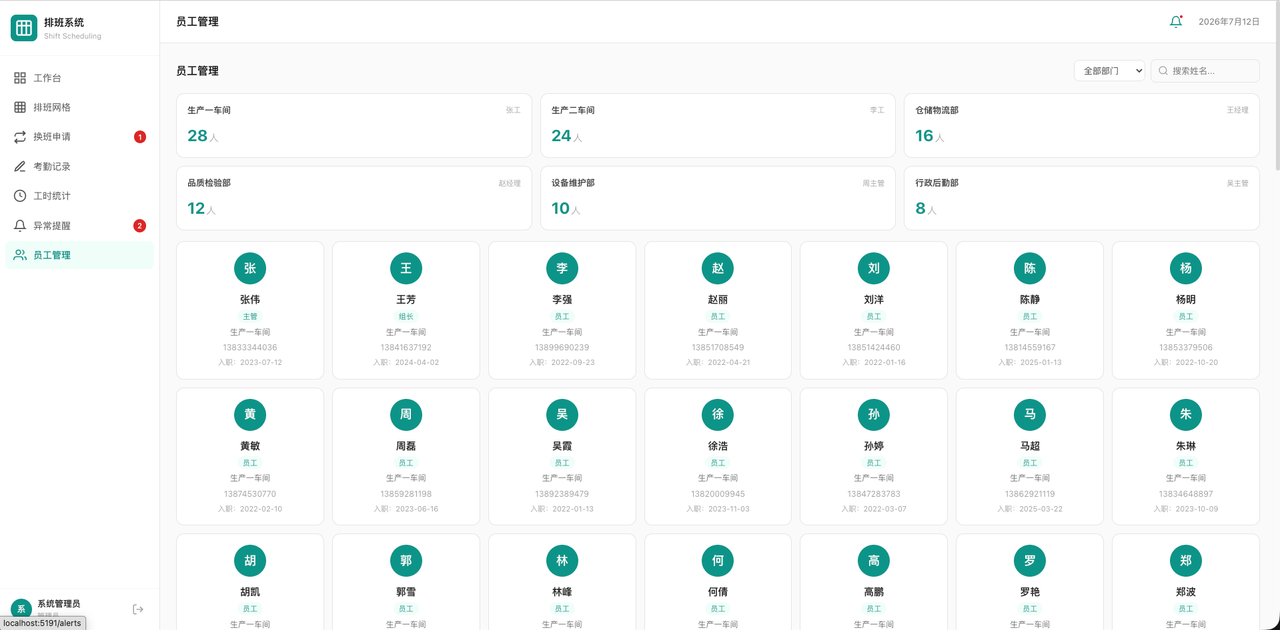The height and width of the screenshot is (630, 1280).
Task: Click the name 胡凯
Action: pos(250,592)
